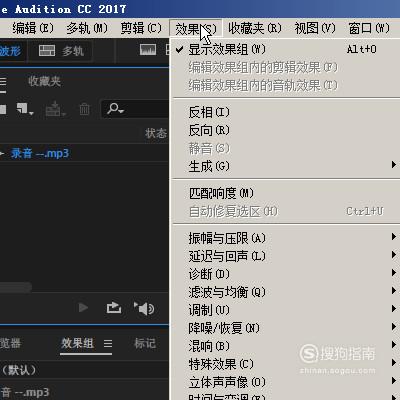
Task: Choose 反相(I) from the effects menu
Action: [x=285, y=112]
